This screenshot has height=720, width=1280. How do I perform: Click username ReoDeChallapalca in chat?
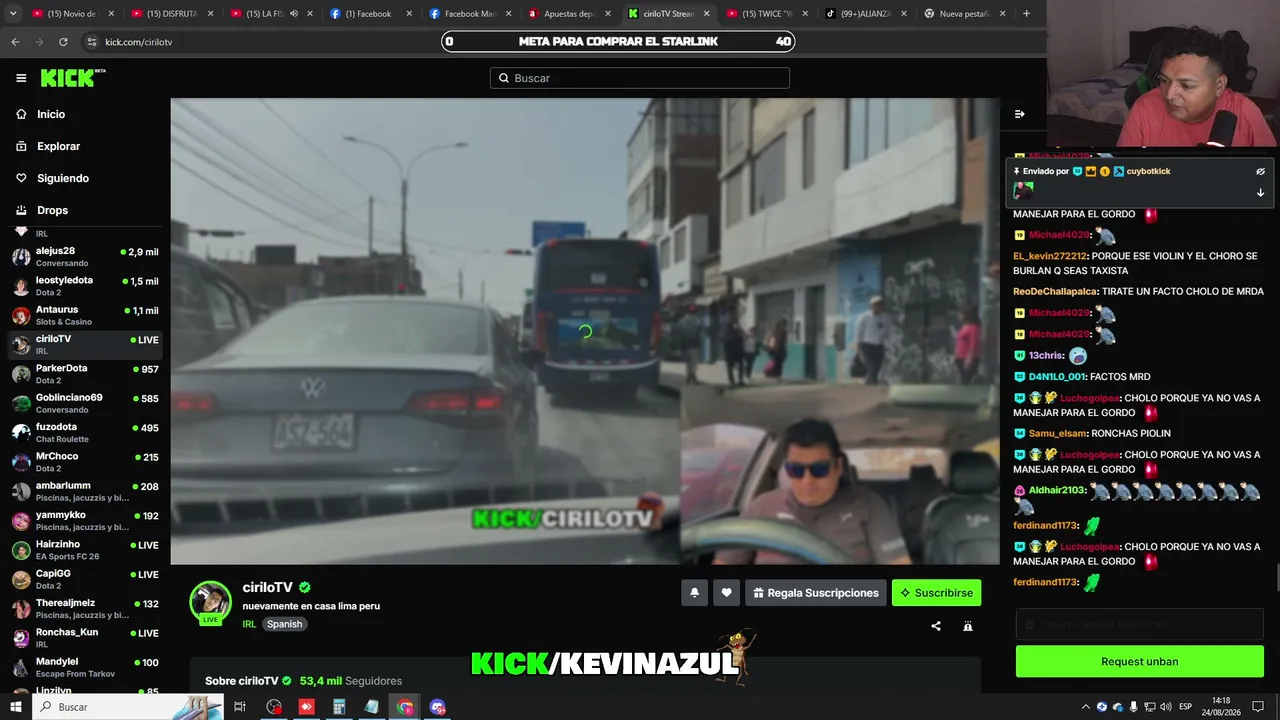tap(1055, 291)
